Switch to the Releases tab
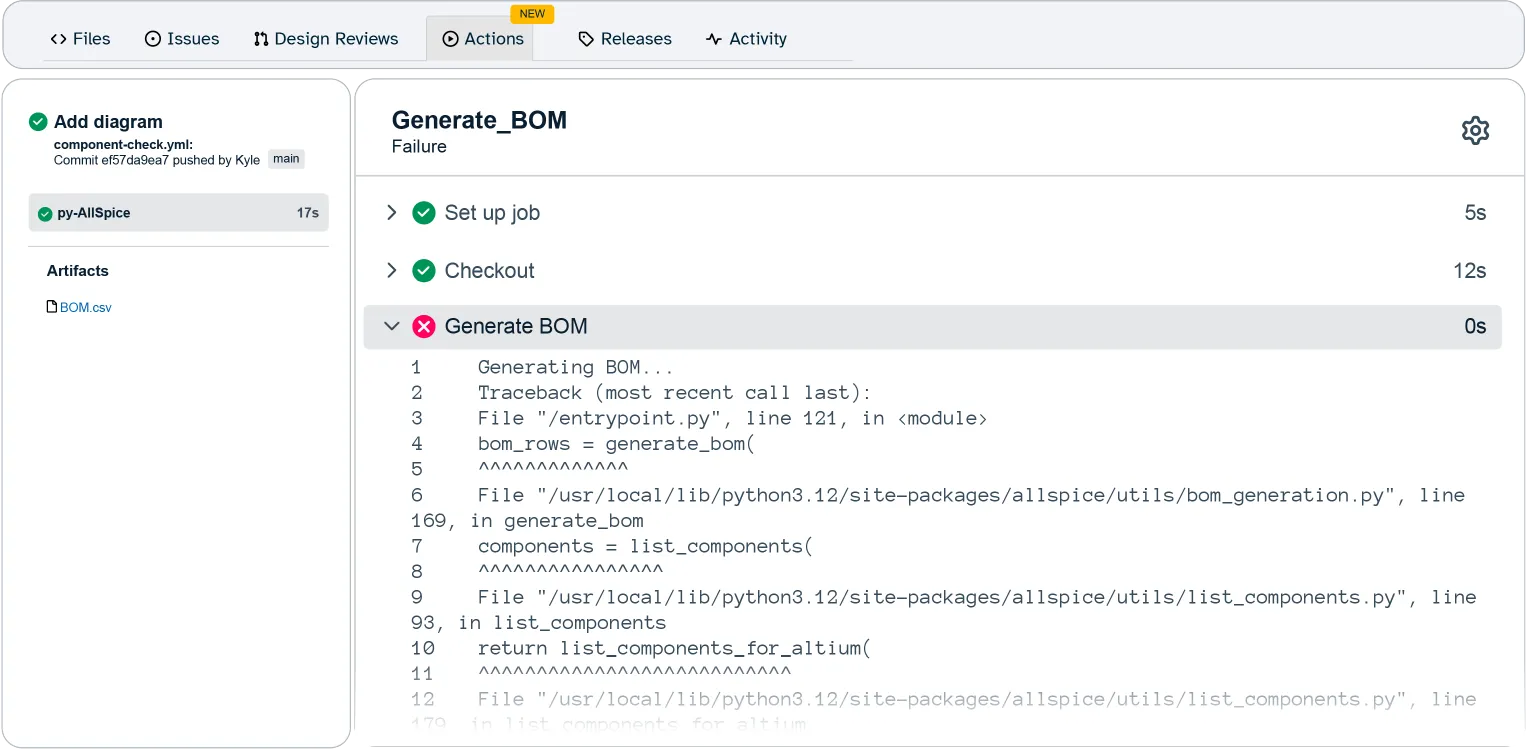1526x750 pixels. point(625,39)
